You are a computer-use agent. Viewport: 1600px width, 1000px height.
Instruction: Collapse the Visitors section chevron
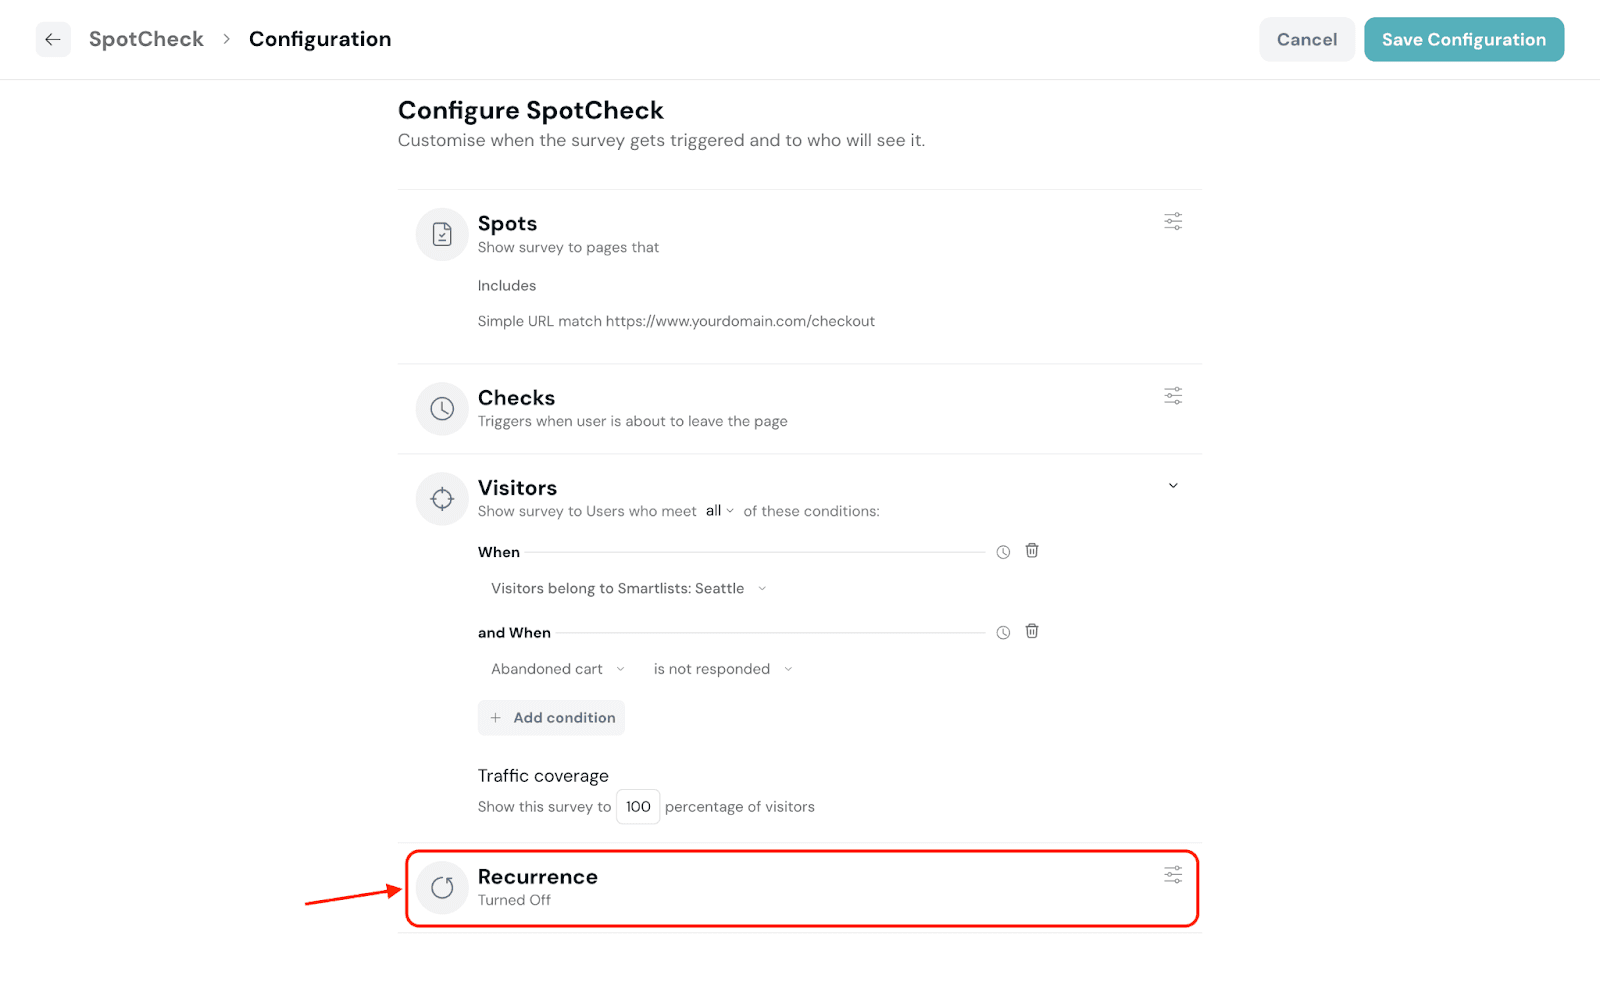point(1173,486)
